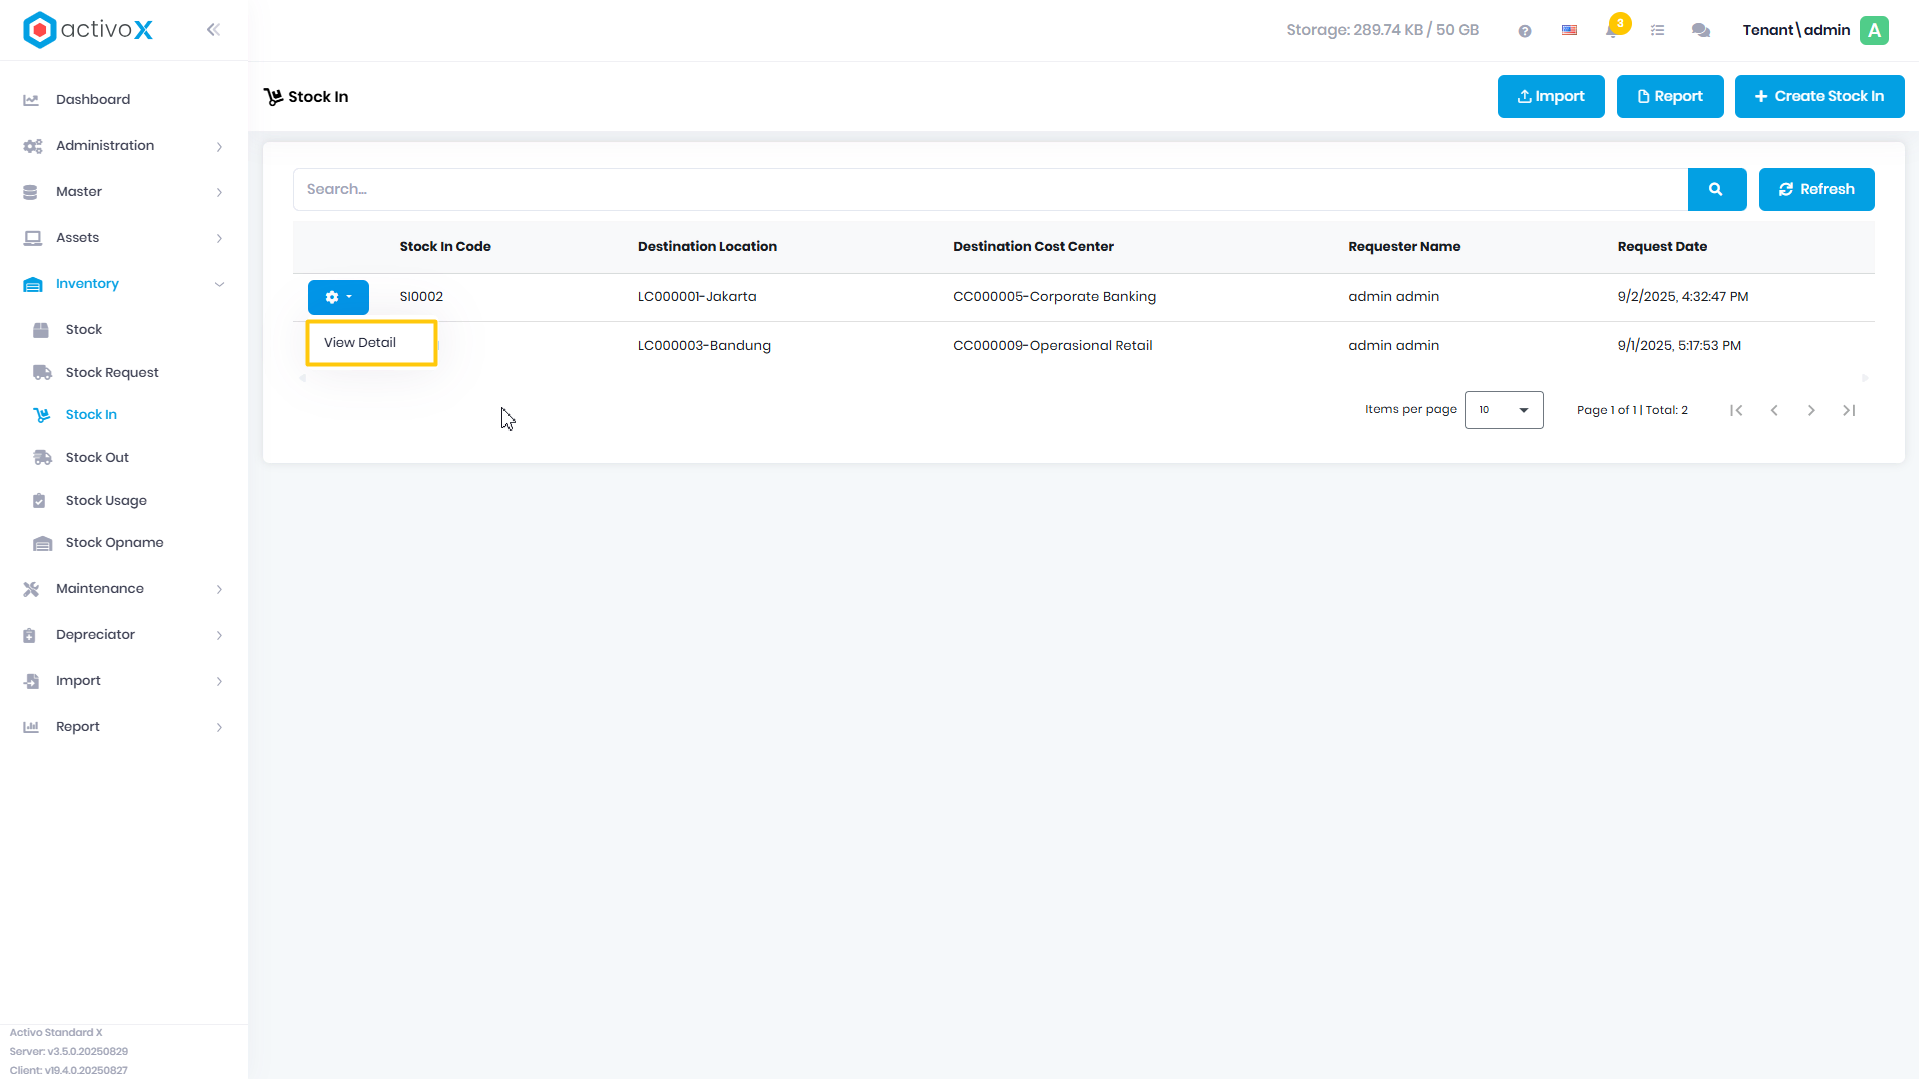
Task: Click Tenant\admin user name
Action: (x=1796, y=30)
